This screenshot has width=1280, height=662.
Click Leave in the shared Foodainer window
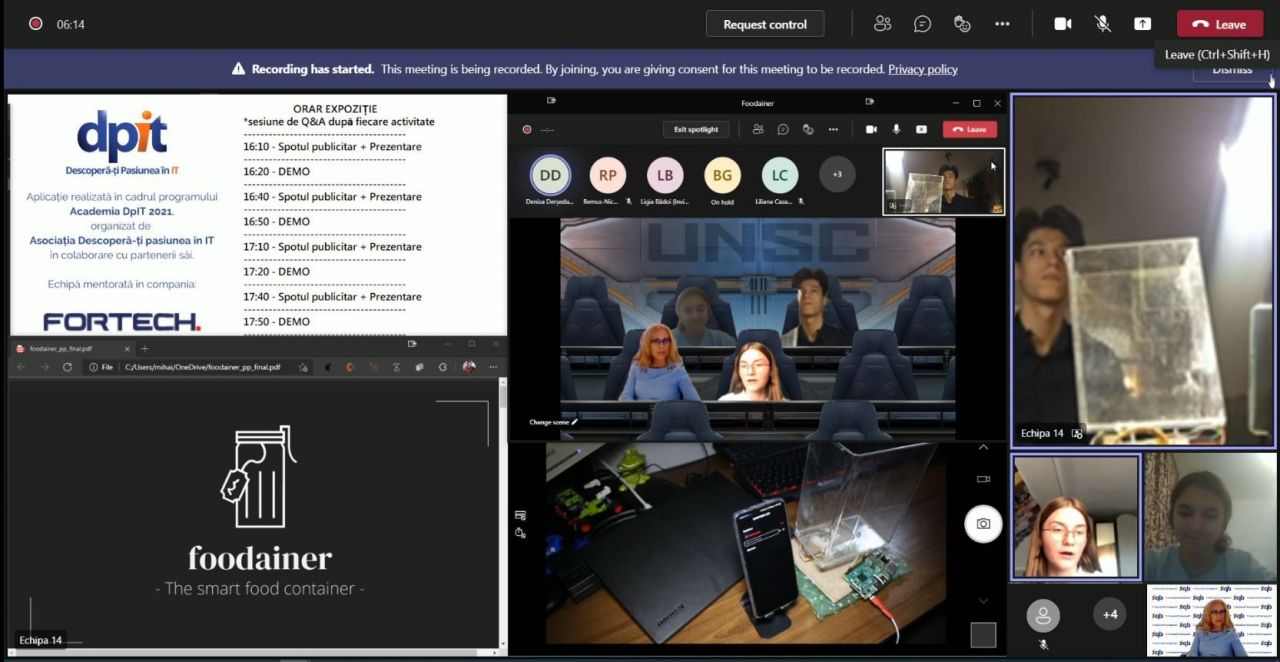pos(970,129)
